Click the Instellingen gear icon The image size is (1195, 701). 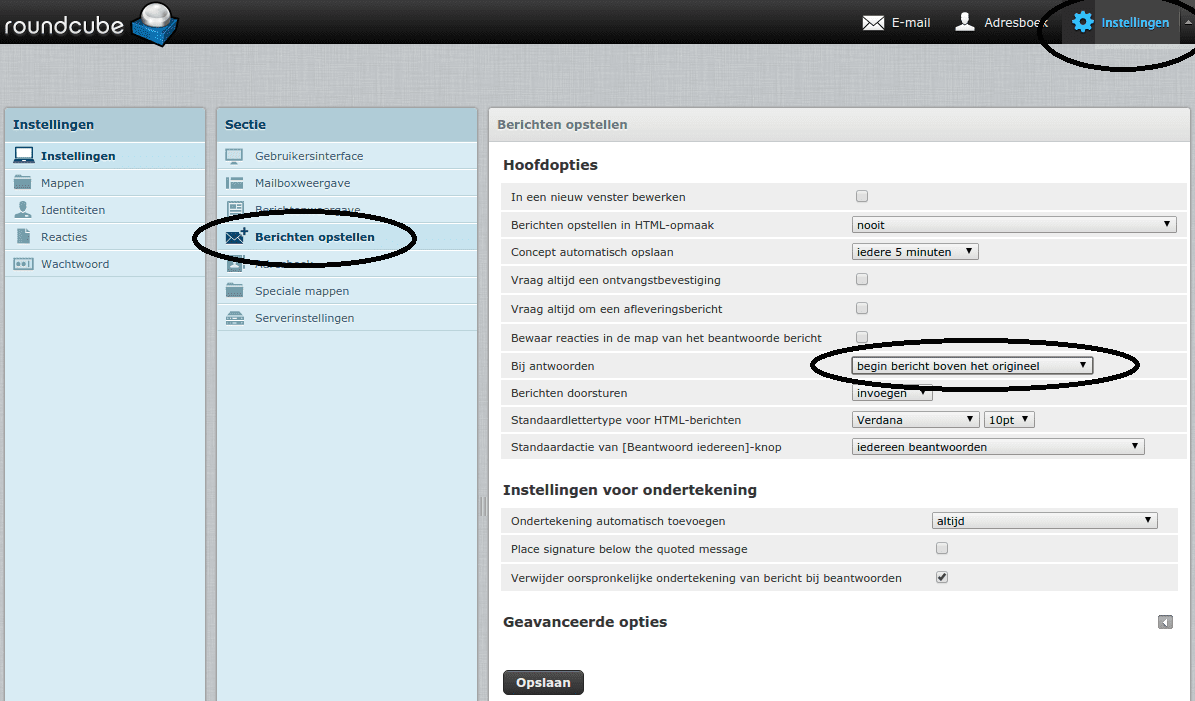1082,22
